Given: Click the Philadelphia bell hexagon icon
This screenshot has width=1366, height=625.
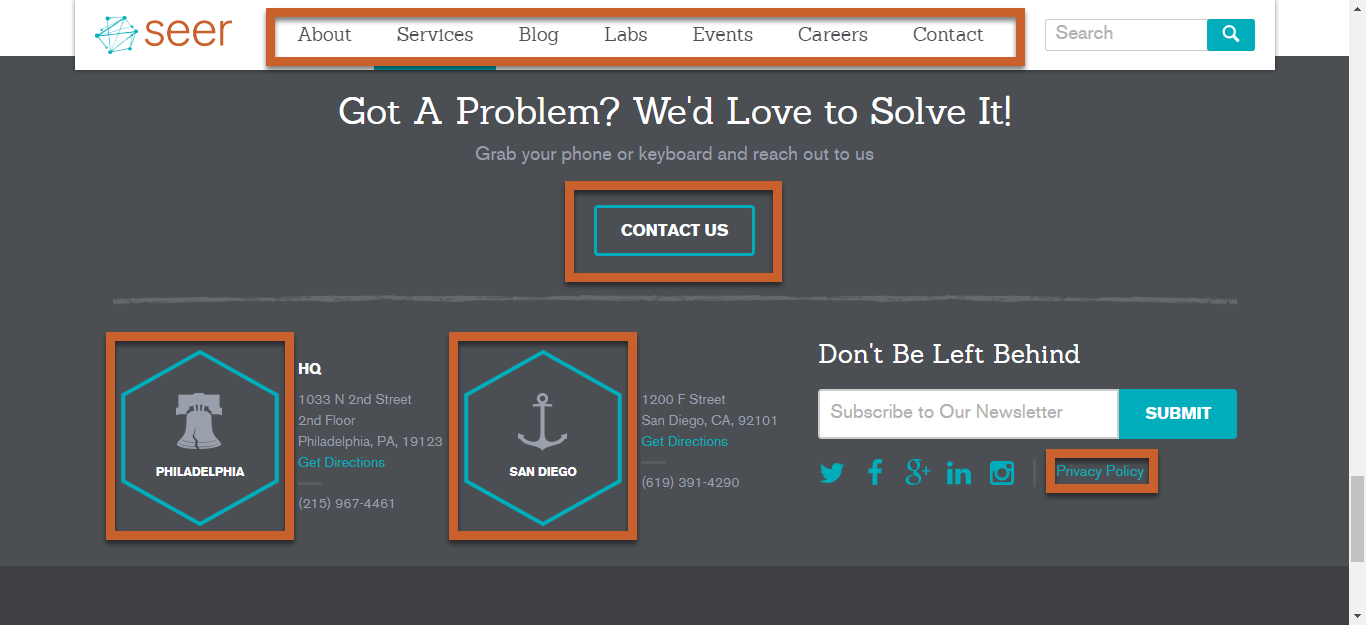Looking at the screenshot, I should point(200,437).
